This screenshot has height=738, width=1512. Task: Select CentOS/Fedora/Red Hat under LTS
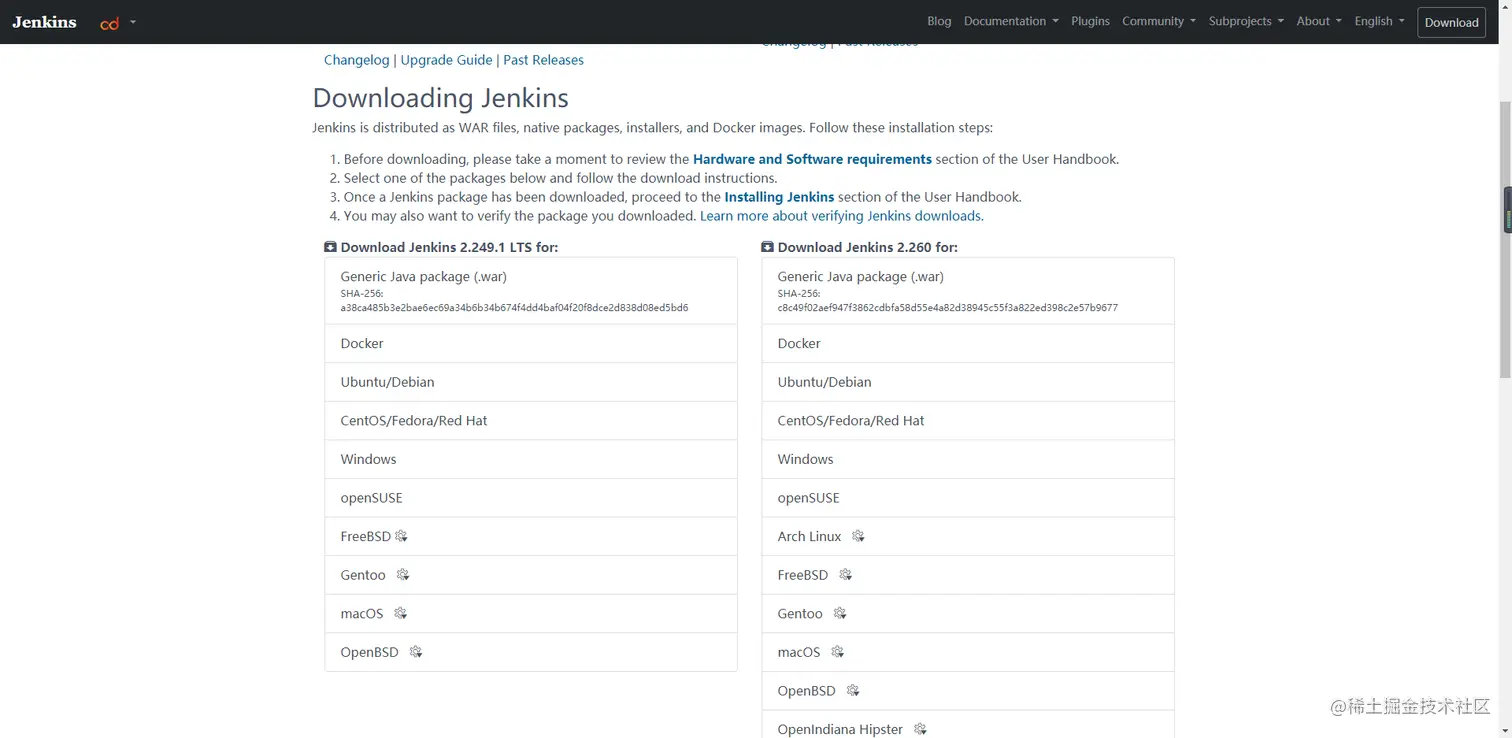pos(531,420)
